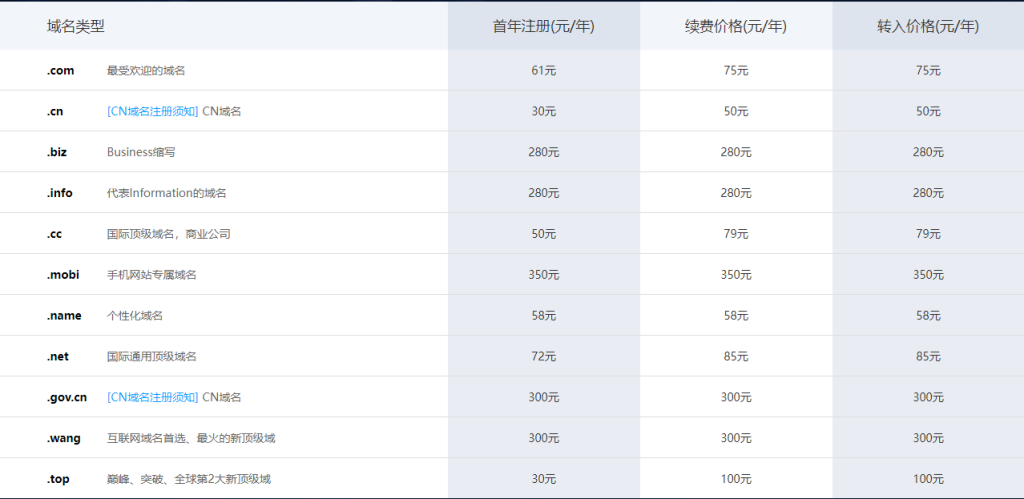1024x499 pixels.
Task: Click the .net domain label
Action: (x=57, y=357)
